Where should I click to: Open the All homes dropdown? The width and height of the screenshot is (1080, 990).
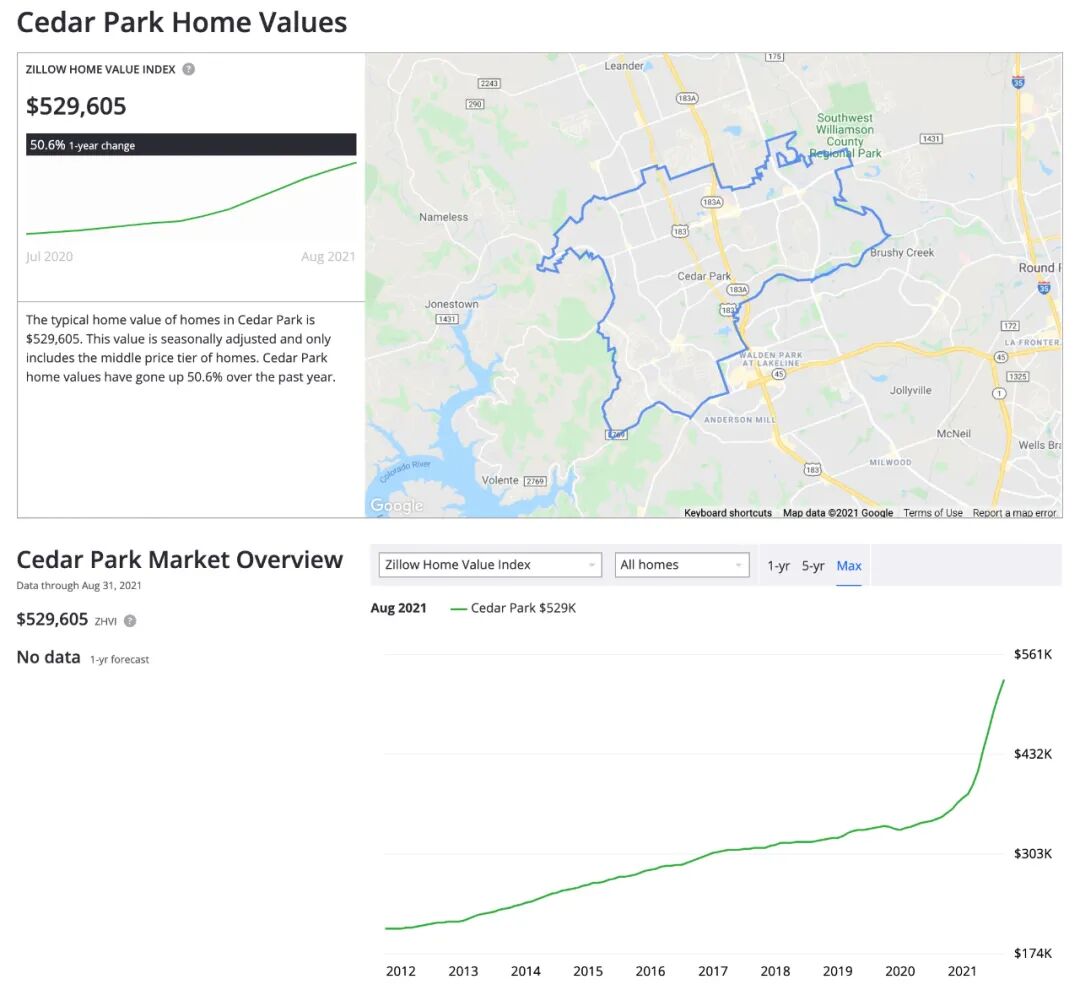click(681, 565)
